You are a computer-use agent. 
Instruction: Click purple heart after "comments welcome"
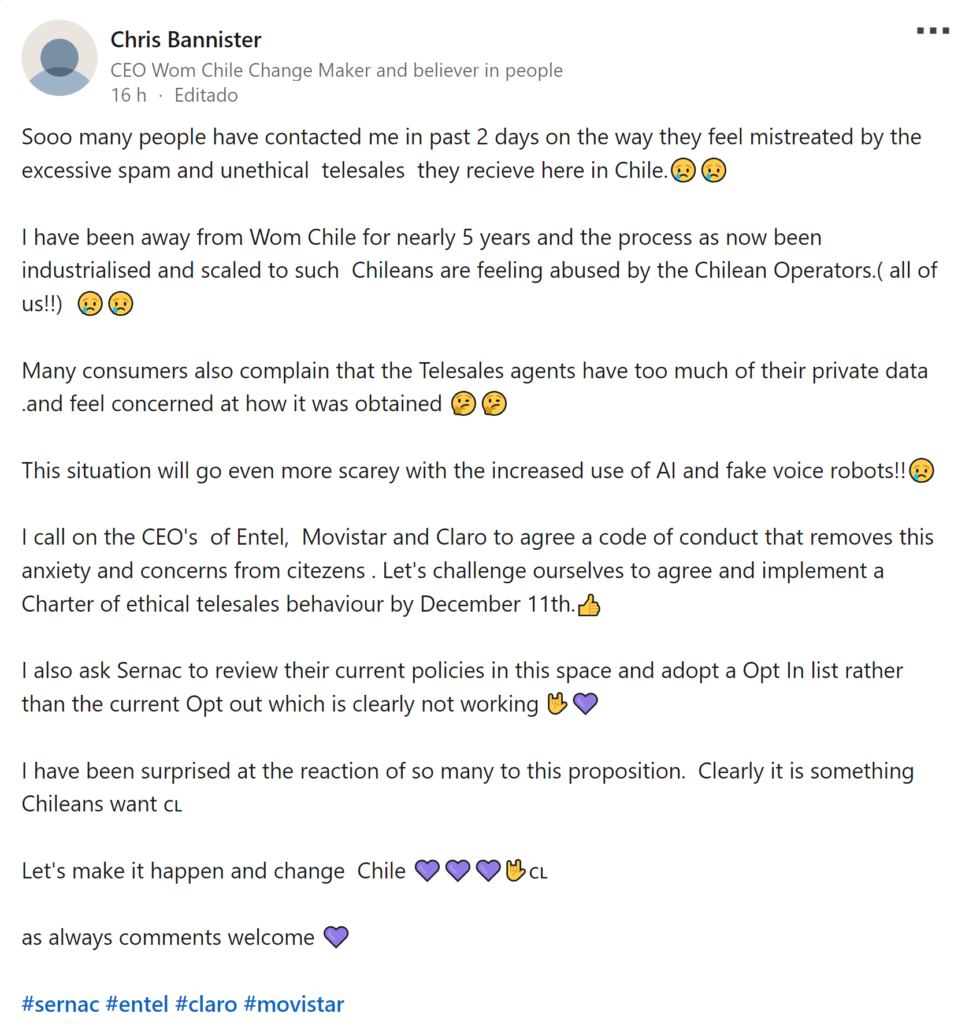tap(336, 938)
